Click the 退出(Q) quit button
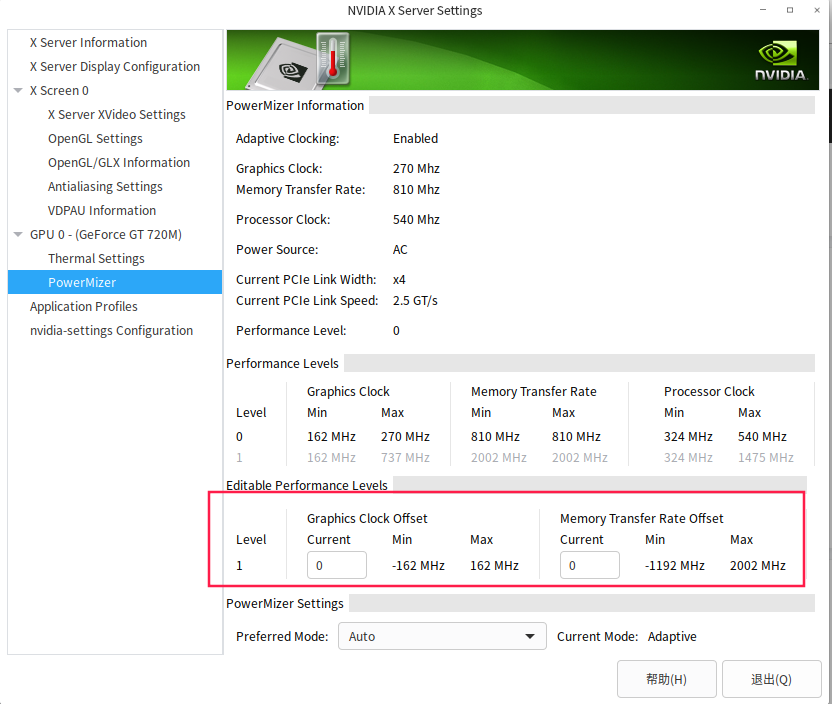The height and width of the screenshot is (704, 832). click(x=771, y=679)
